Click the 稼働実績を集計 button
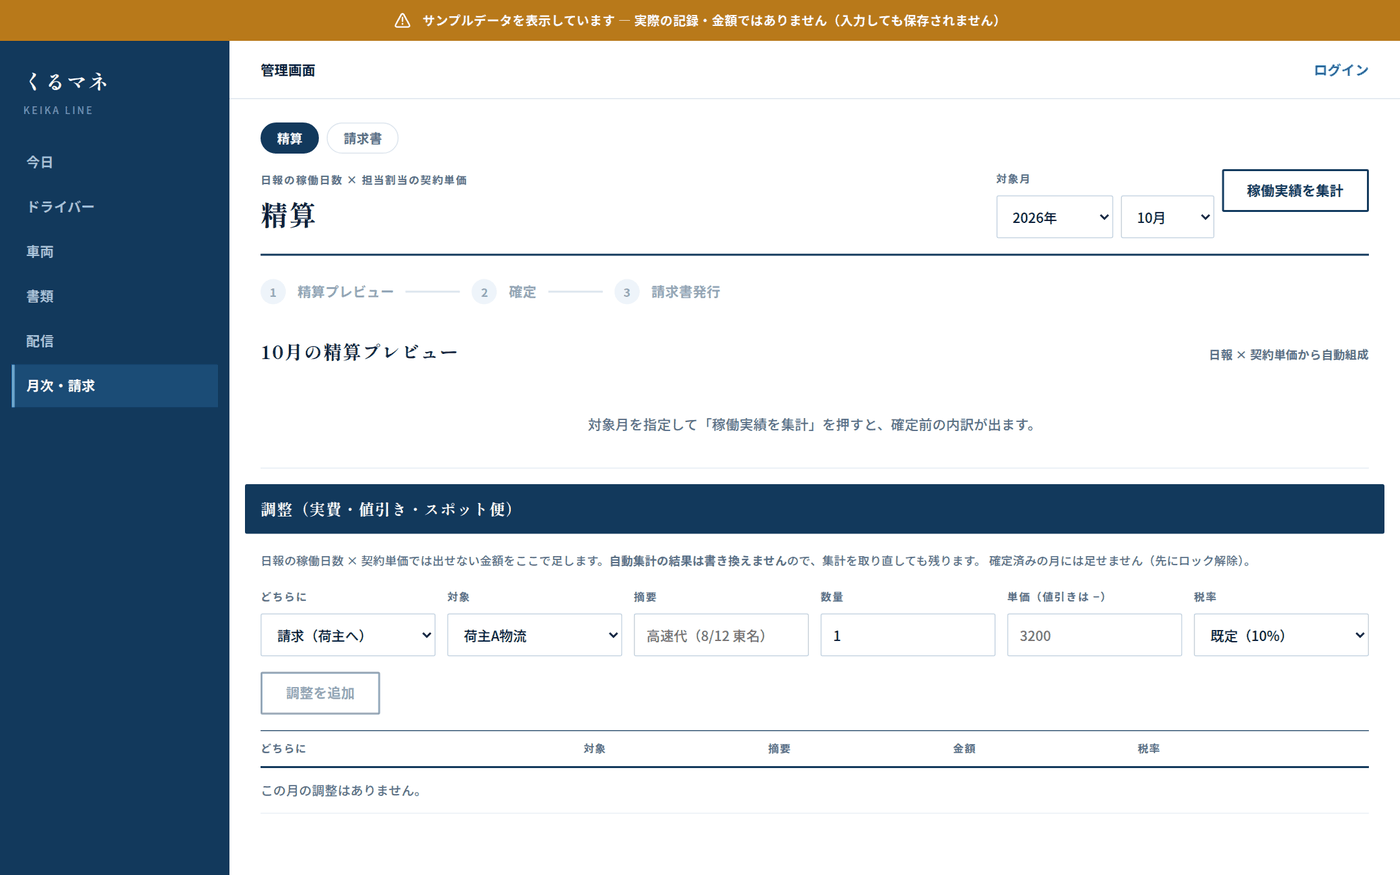 point(1295,190)
